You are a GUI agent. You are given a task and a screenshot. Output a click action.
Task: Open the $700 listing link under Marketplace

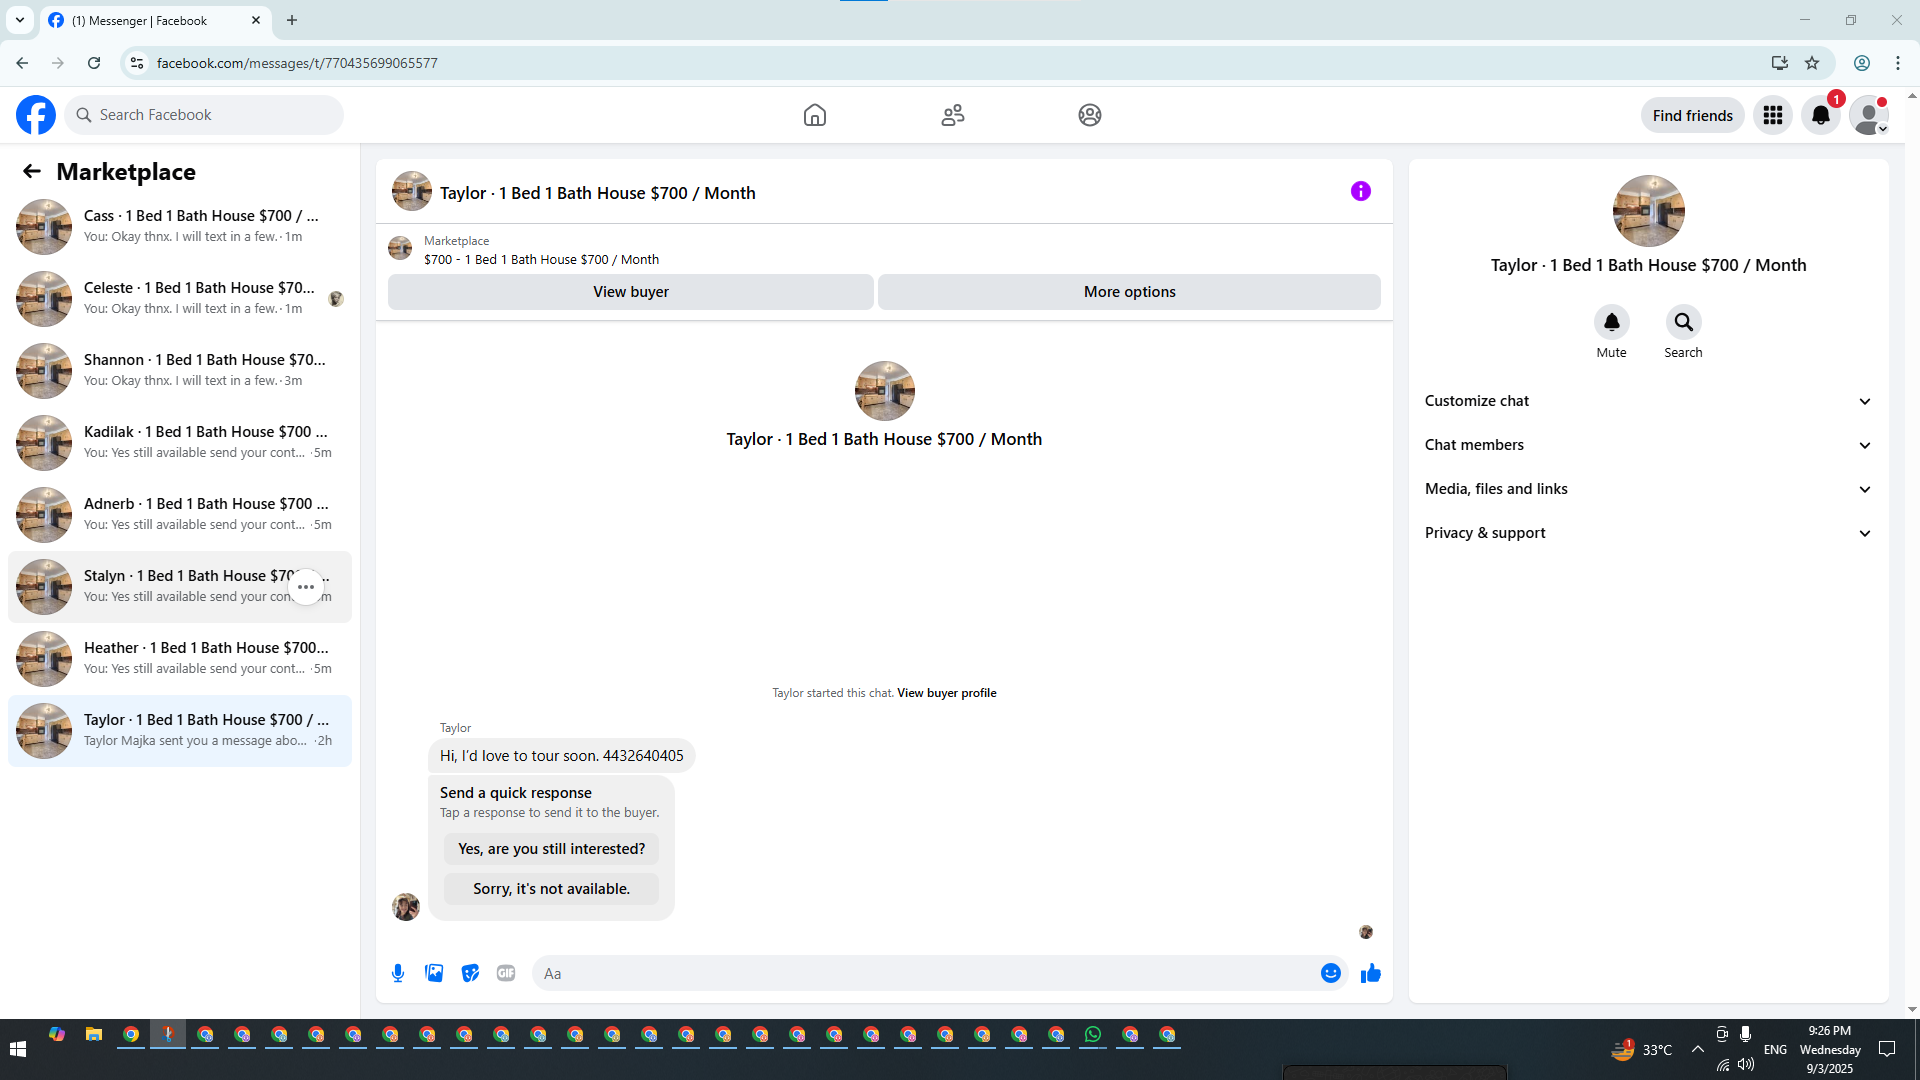pyautogui.click(x=541, y=259)
